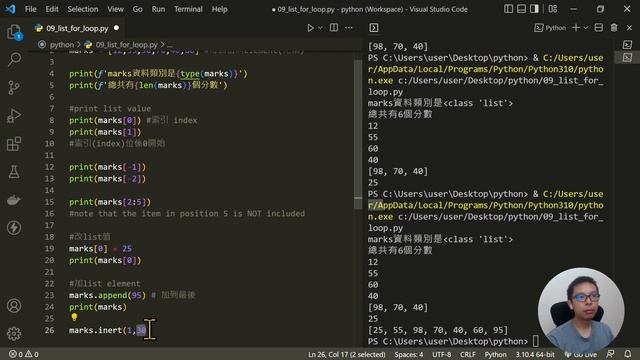The width and height of the screenshot is (640, 360).
Task: Open the Testing flask view
Action: pyautogui.click(x=14, y=172)
